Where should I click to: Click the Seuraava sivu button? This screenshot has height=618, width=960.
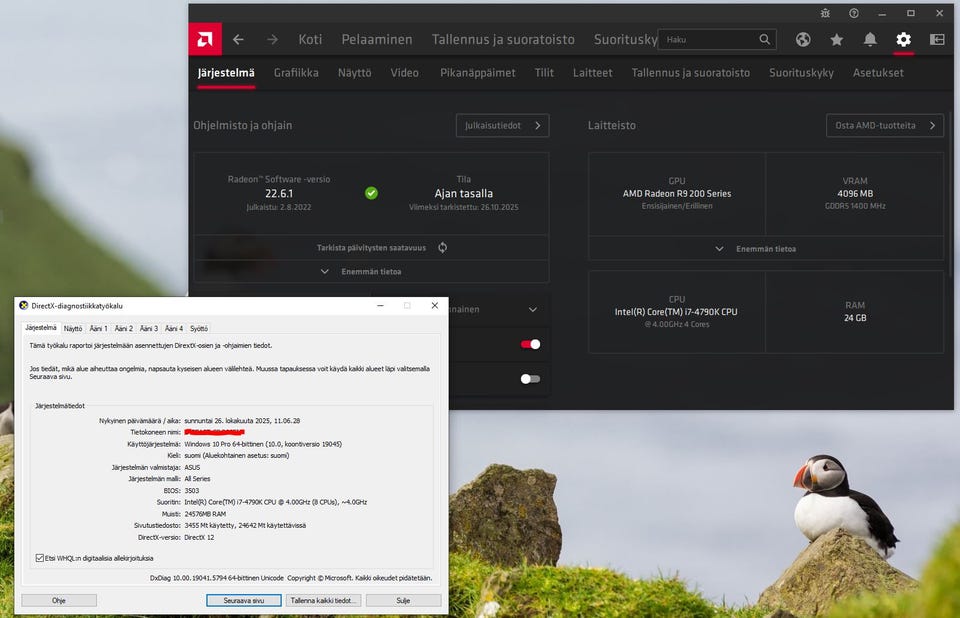point(244,600)
